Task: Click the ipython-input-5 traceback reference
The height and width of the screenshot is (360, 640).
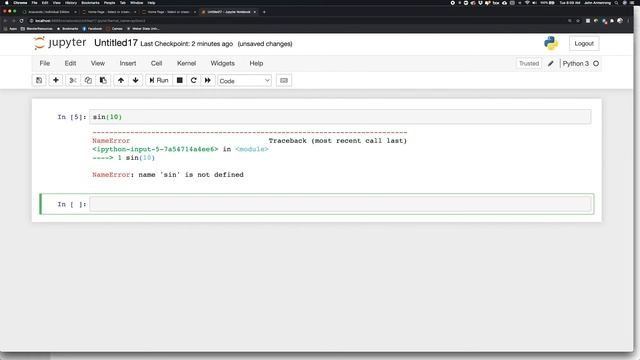Action: point(155,149)
